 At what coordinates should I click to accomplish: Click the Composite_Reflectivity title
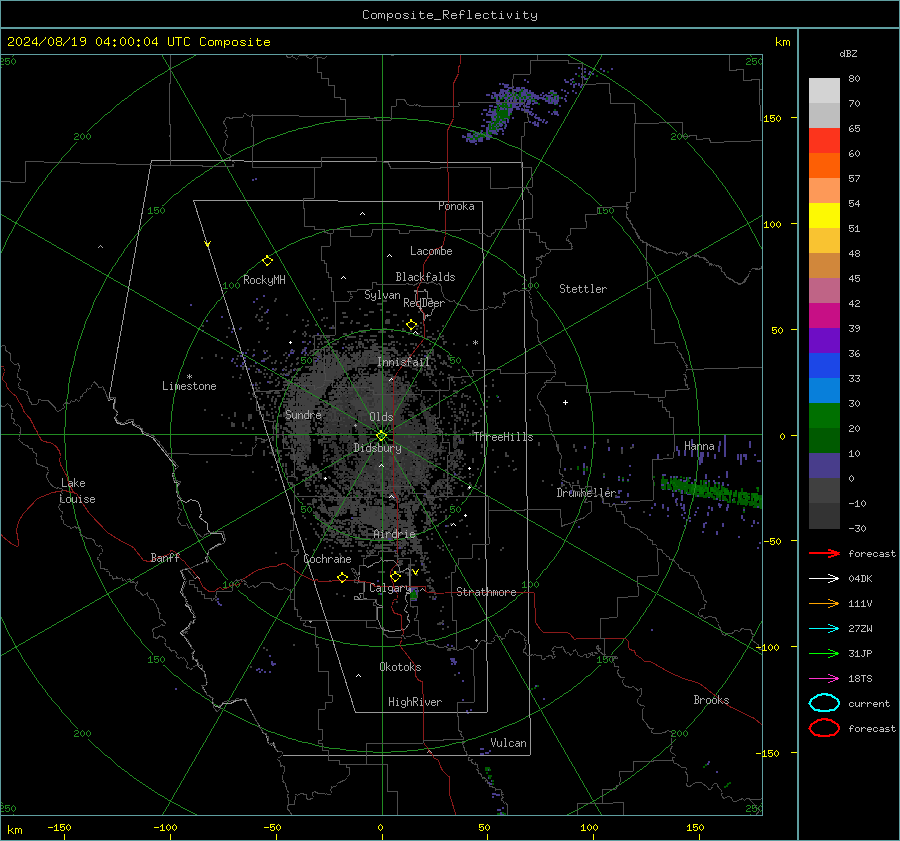click(x=450, y=15)
